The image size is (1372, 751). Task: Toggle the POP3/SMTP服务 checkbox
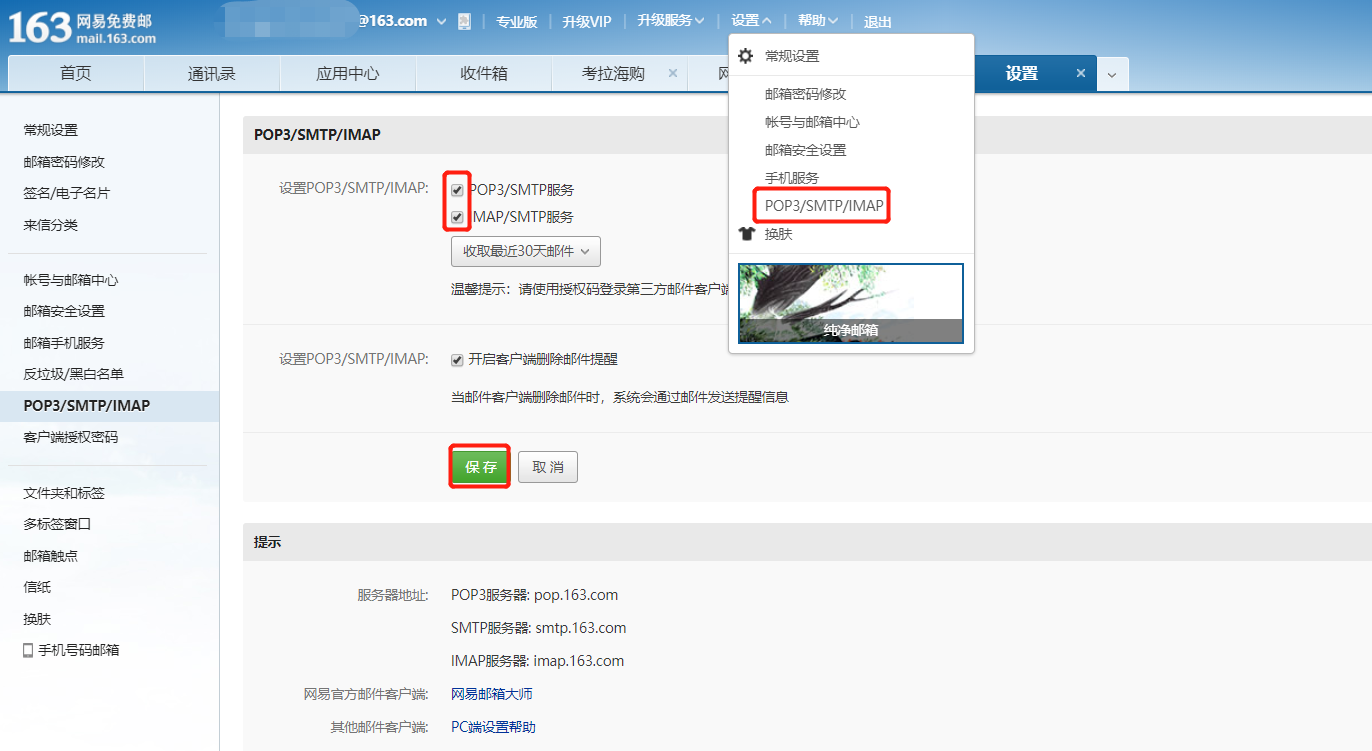(x=457, y=190)
